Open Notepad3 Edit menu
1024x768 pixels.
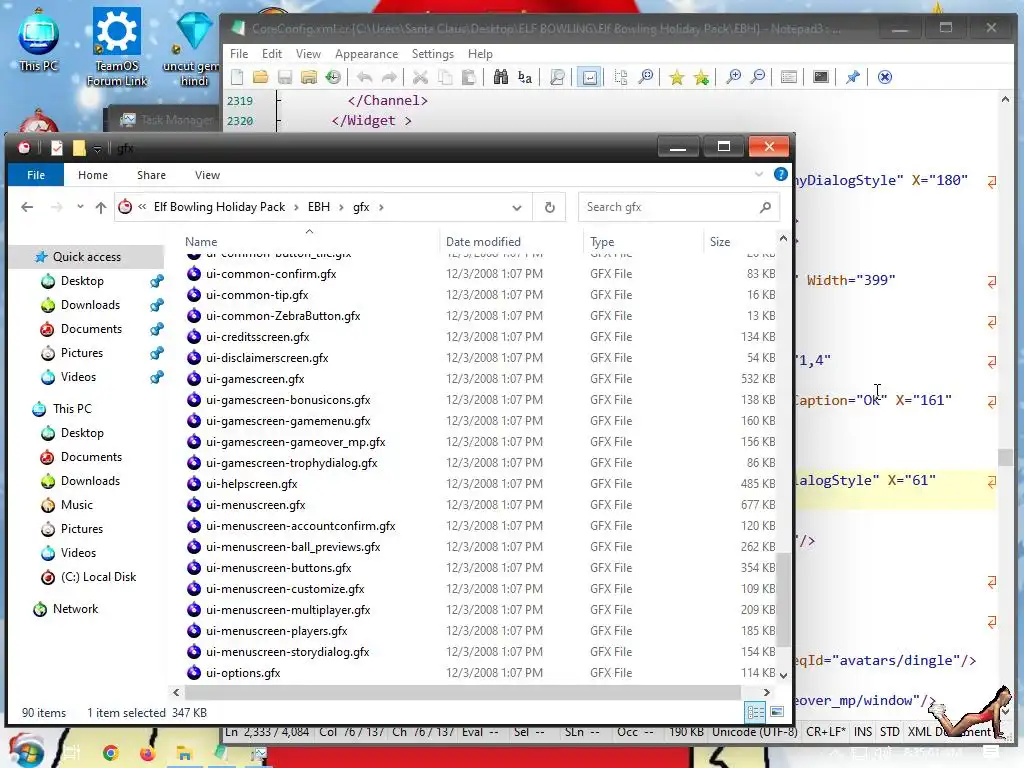(272, 54)
